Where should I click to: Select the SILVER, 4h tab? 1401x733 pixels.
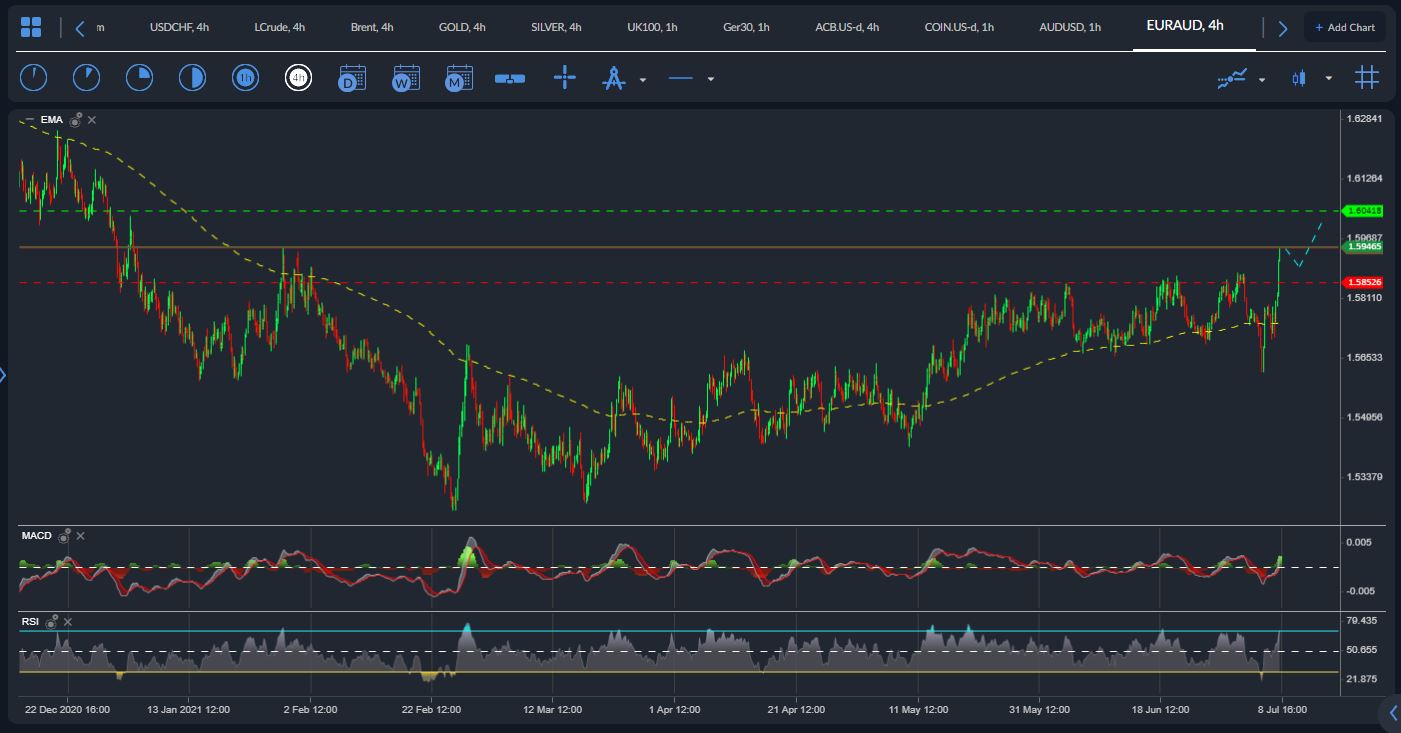[556, 27]
